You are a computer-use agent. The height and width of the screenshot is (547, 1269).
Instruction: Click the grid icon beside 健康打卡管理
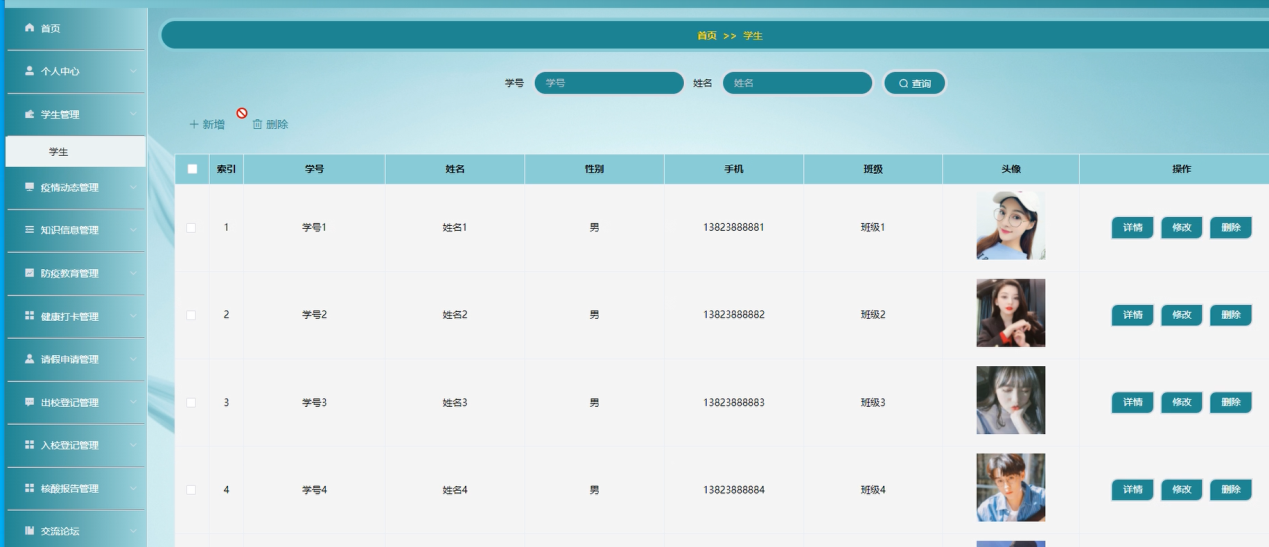tap(29, 316)
